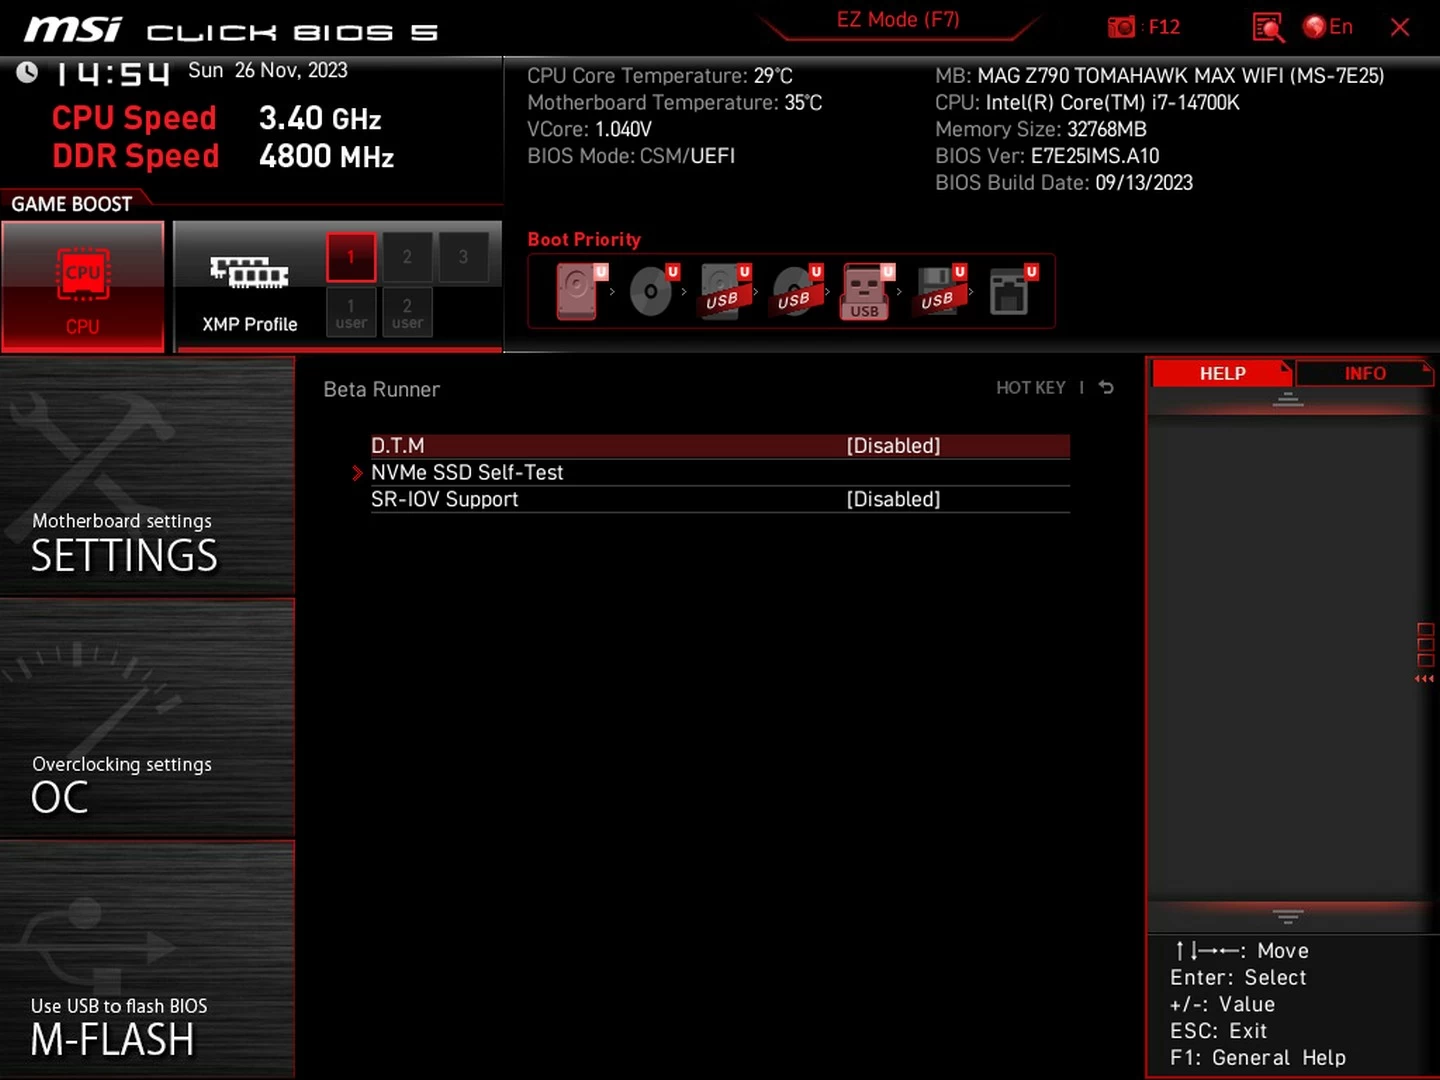The width and height of the screenshot is (1440, 1080).
Task: Open M-FLASH to flash BIOS from USB
Action: click(x=147, y=960)
